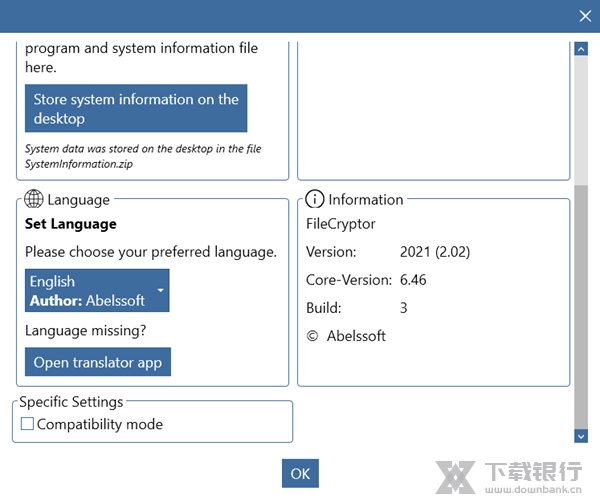Screen dimensions: 600x503
Task: Click the Core-Version value 6.46
Action: point(413,280)
